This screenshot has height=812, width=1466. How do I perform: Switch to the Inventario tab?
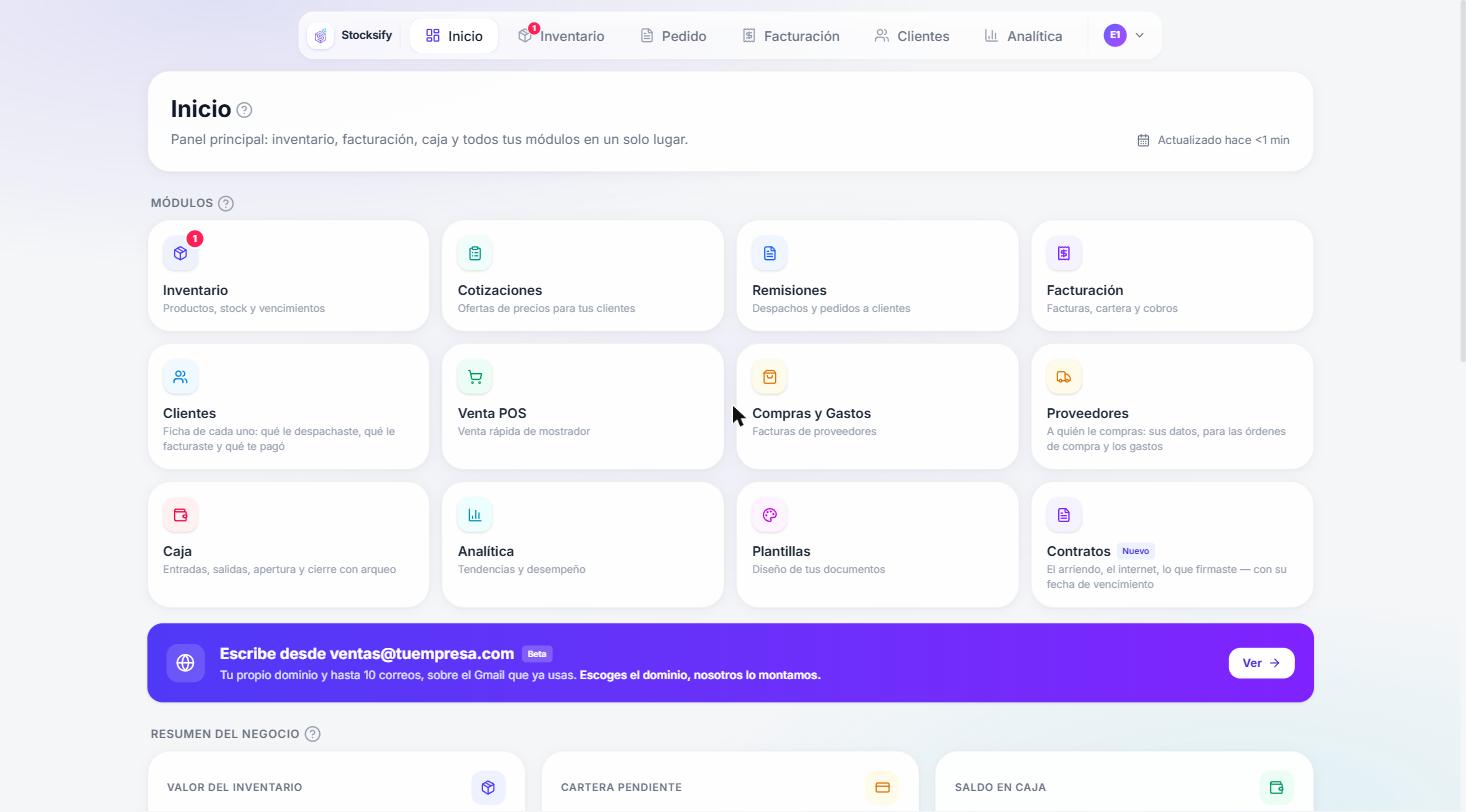pyautogui.click(x=561, y=36)
